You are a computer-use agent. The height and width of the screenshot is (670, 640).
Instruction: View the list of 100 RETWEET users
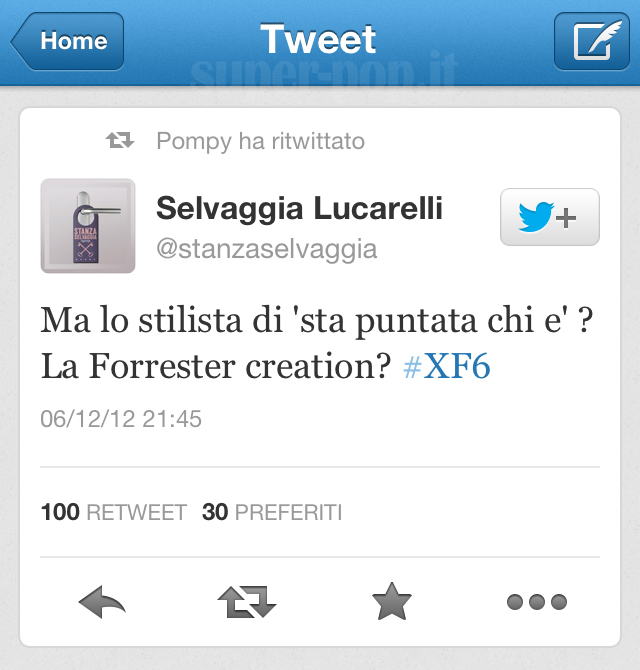(x=114, y=512)
